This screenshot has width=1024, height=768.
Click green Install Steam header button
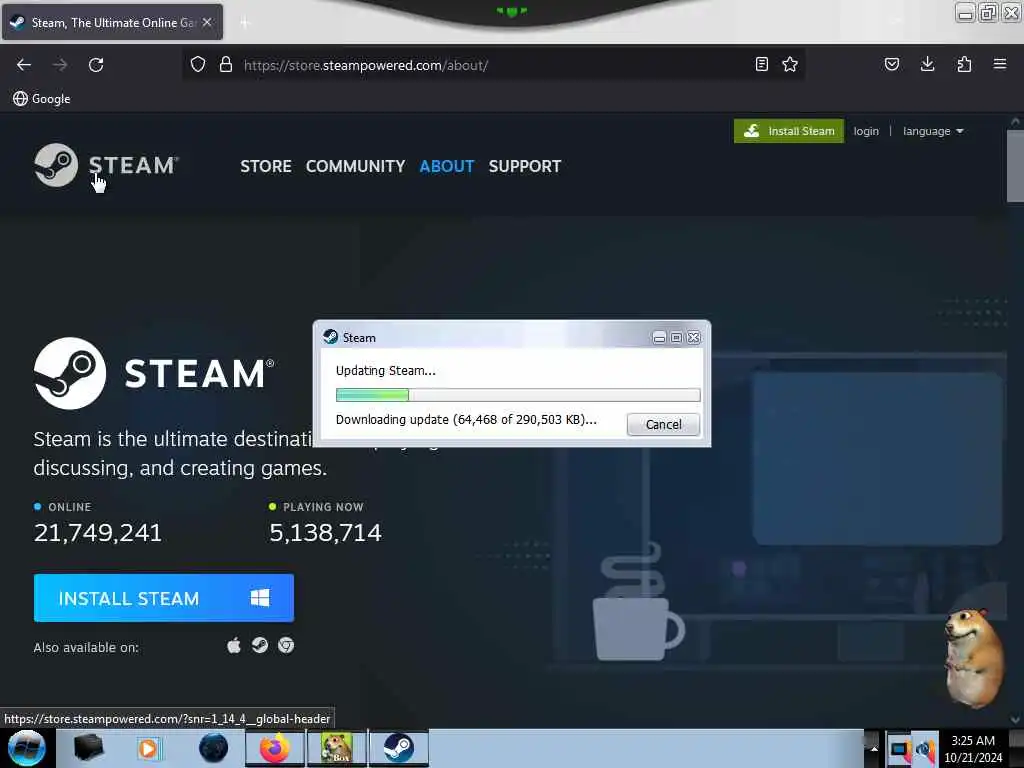pos(789,131)
